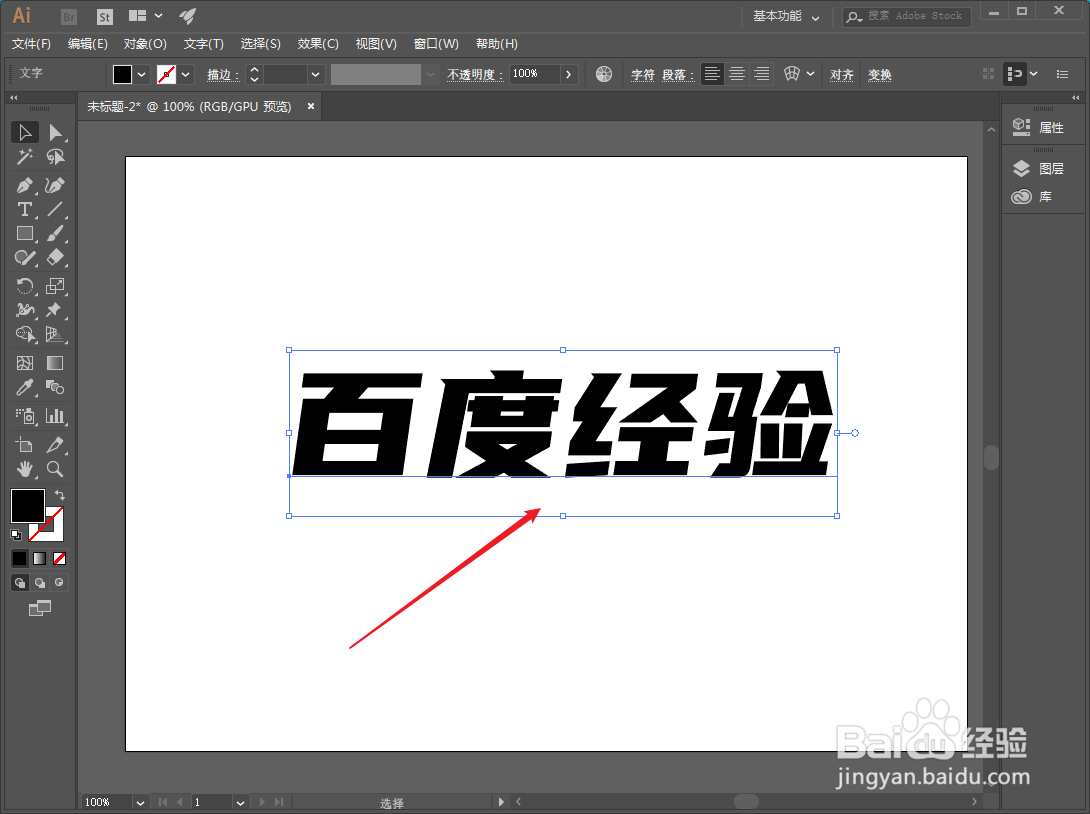Open the Make Envelope options dropdown
This screenshot has width=1090, height=814.
coord(811,74)
